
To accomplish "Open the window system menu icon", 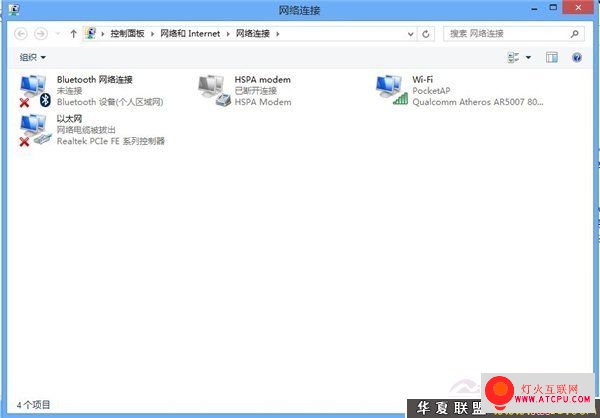I will click(x=13, y=9).
